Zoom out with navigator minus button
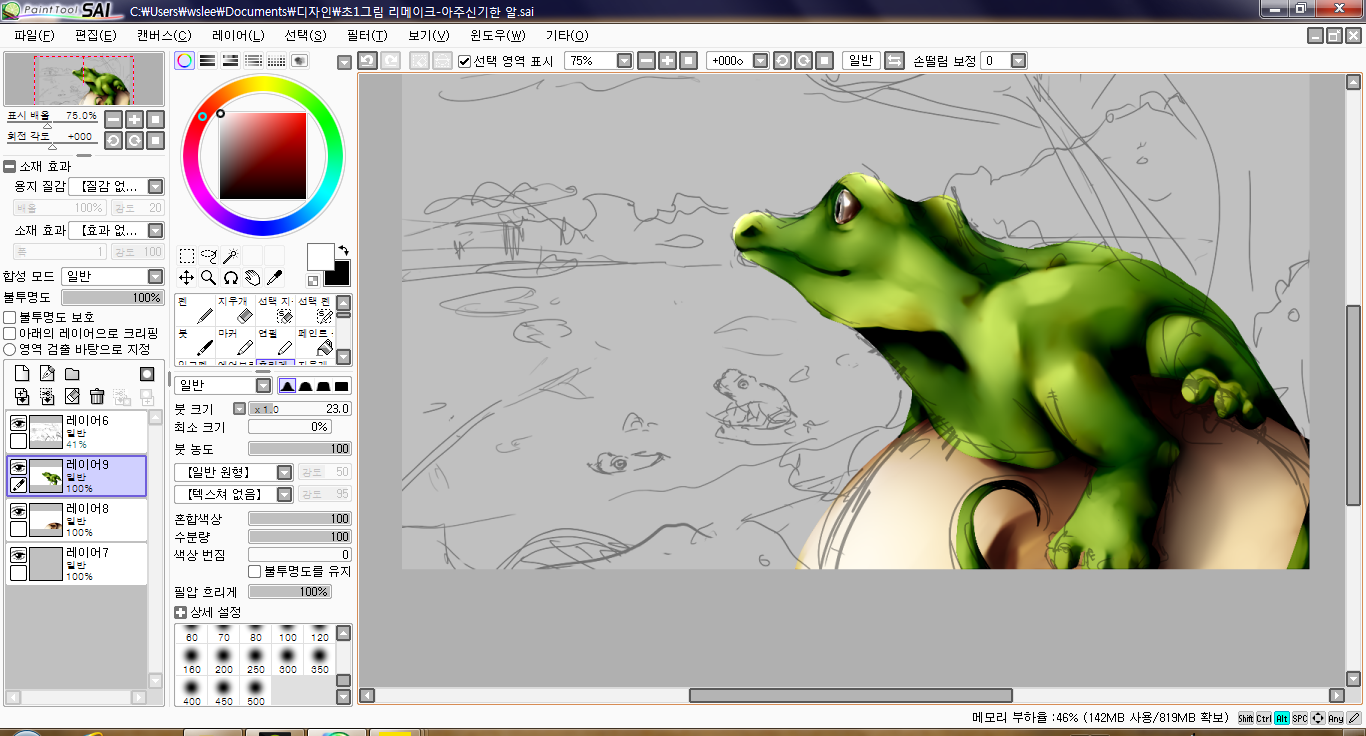Screen dimensions: 1366x736 tap(114, 119)
